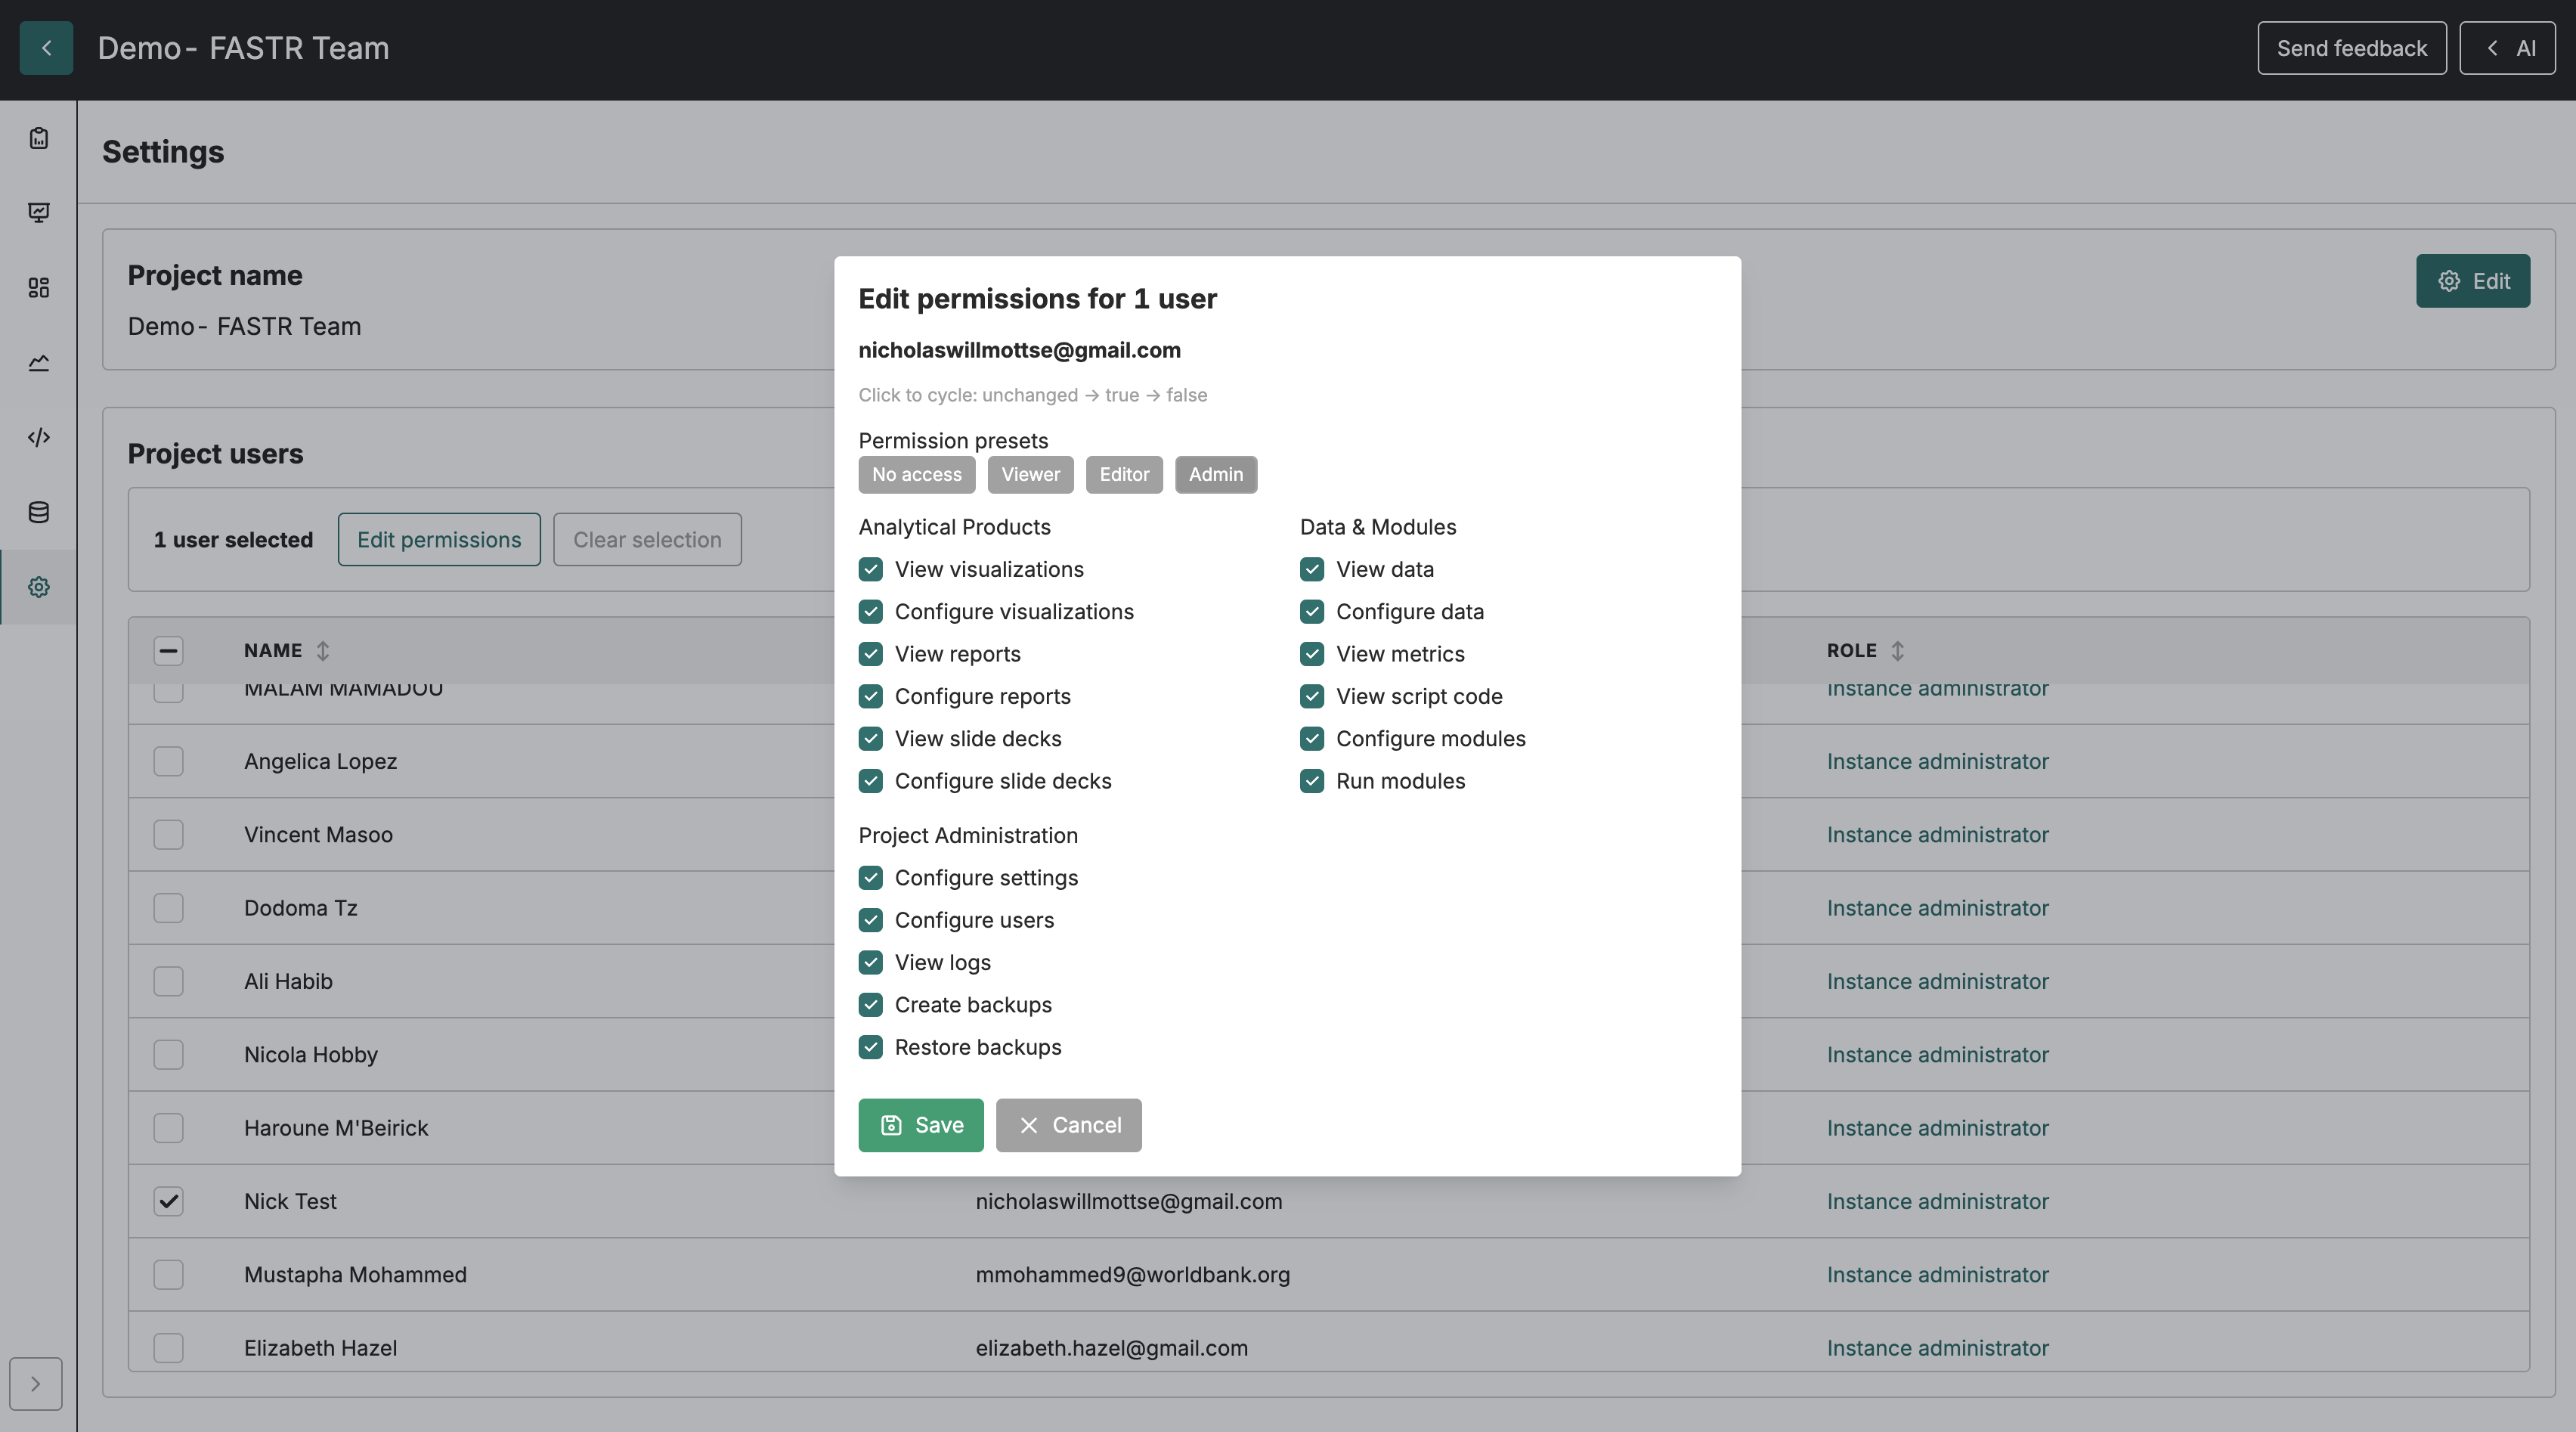Select Vincent Masoo row checkbox
2576x1432 pixels.
[x=169, y=835]
